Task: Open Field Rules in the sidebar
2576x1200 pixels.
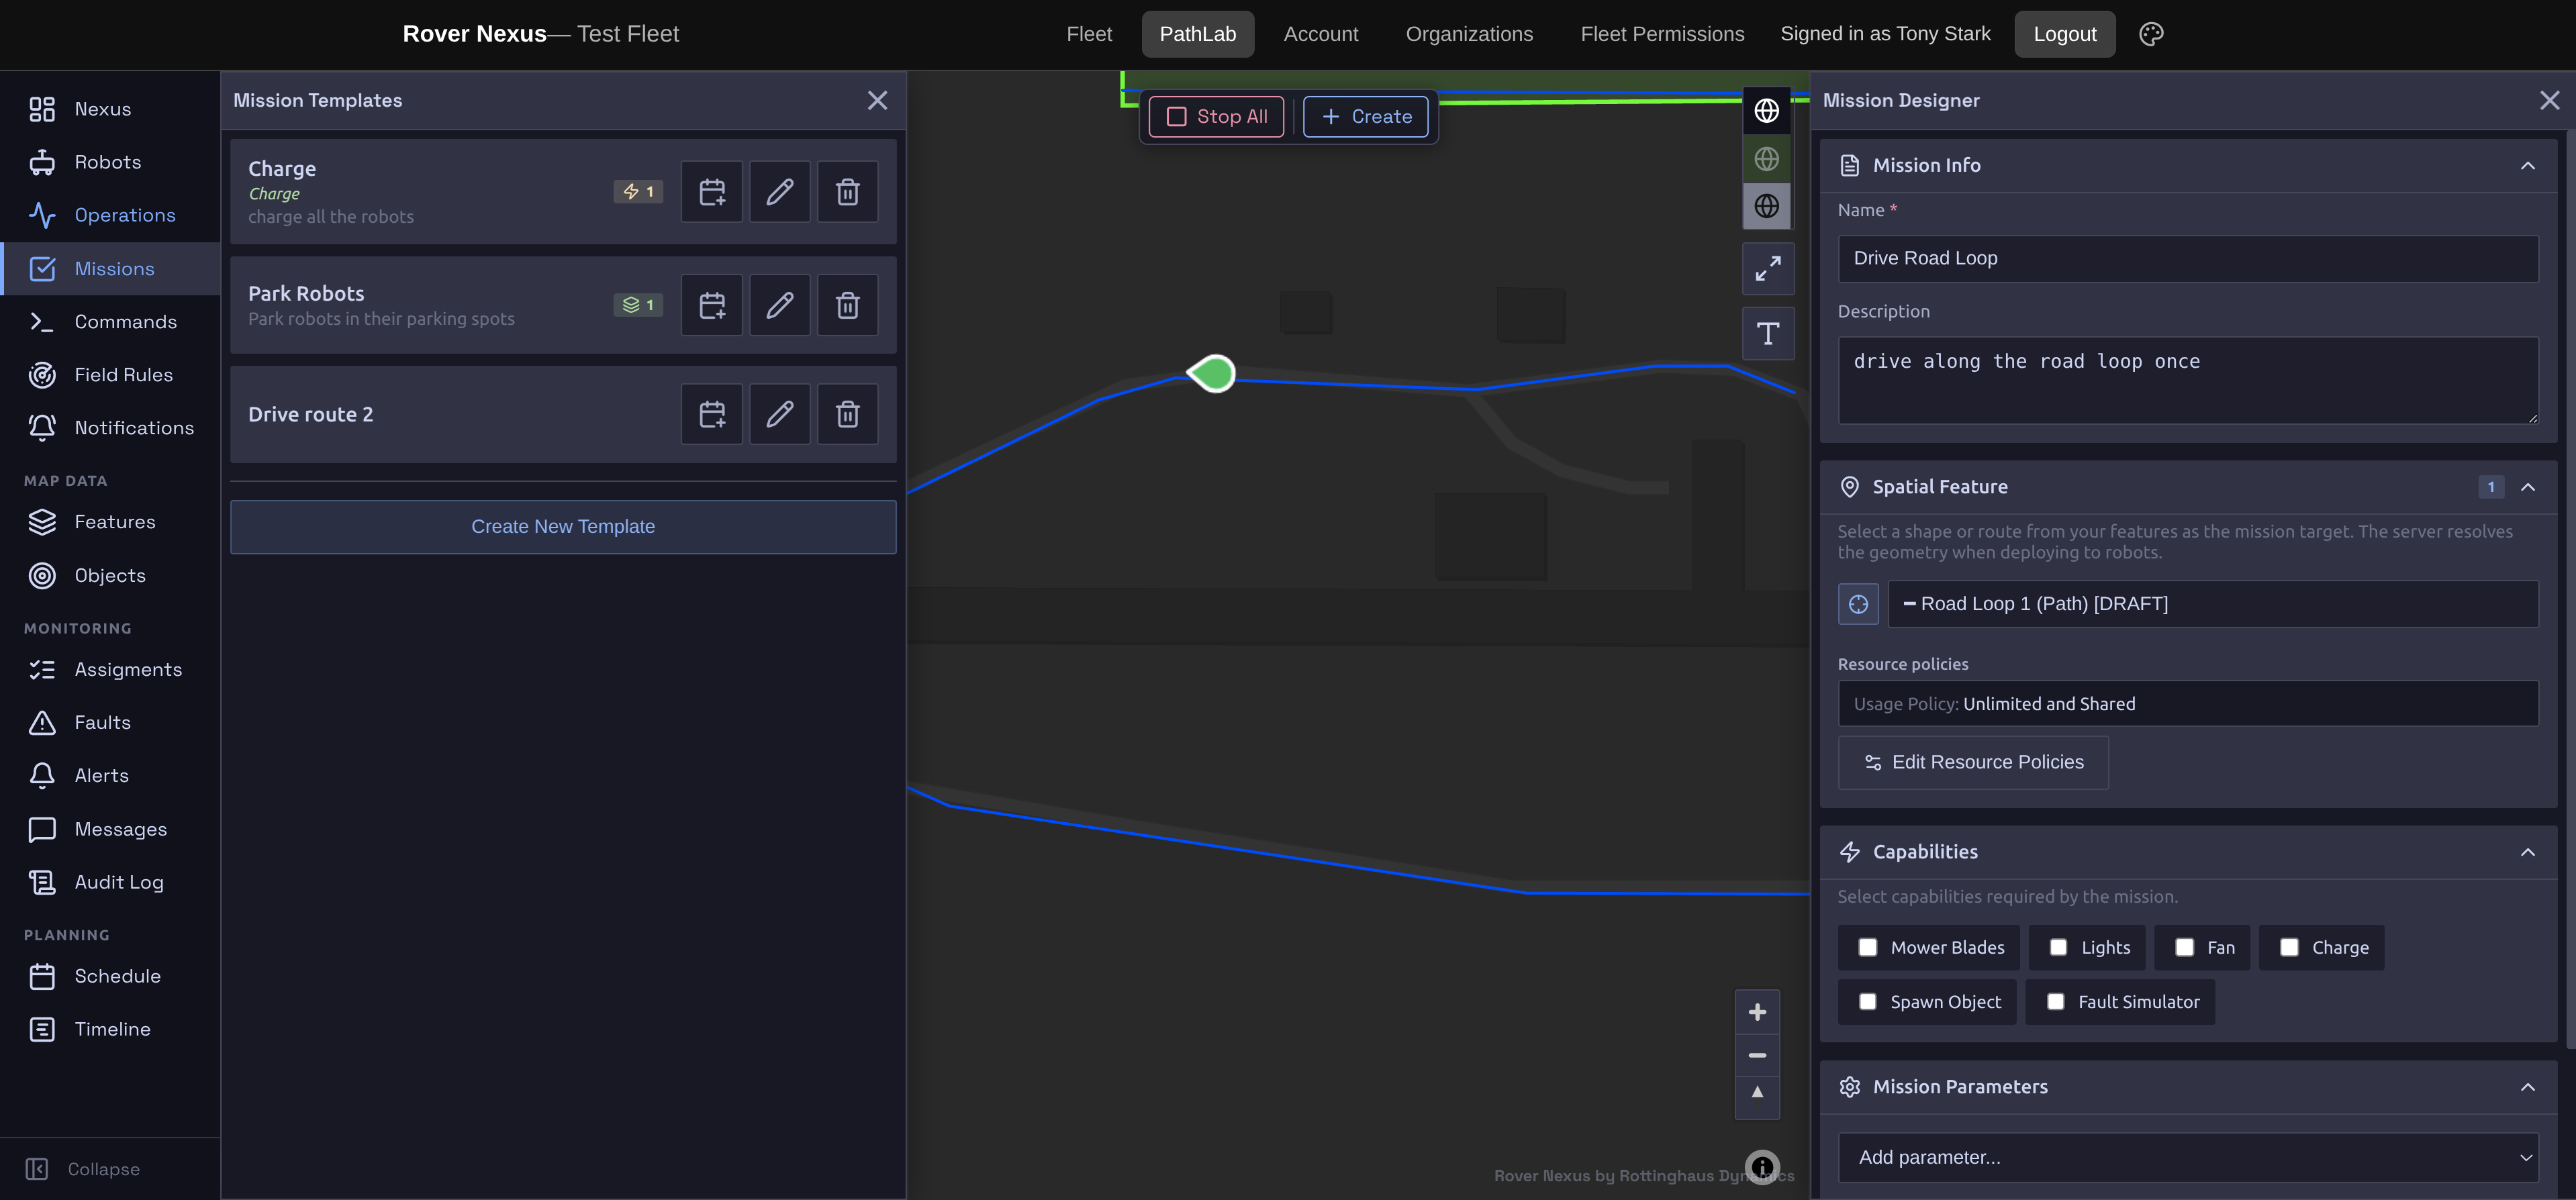Action: (x=110, y=375)
